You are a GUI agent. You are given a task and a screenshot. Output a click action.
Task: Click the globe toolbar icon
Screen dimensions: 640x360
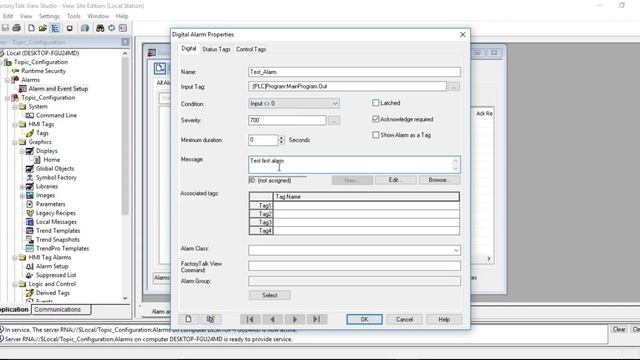click(84, 28)
